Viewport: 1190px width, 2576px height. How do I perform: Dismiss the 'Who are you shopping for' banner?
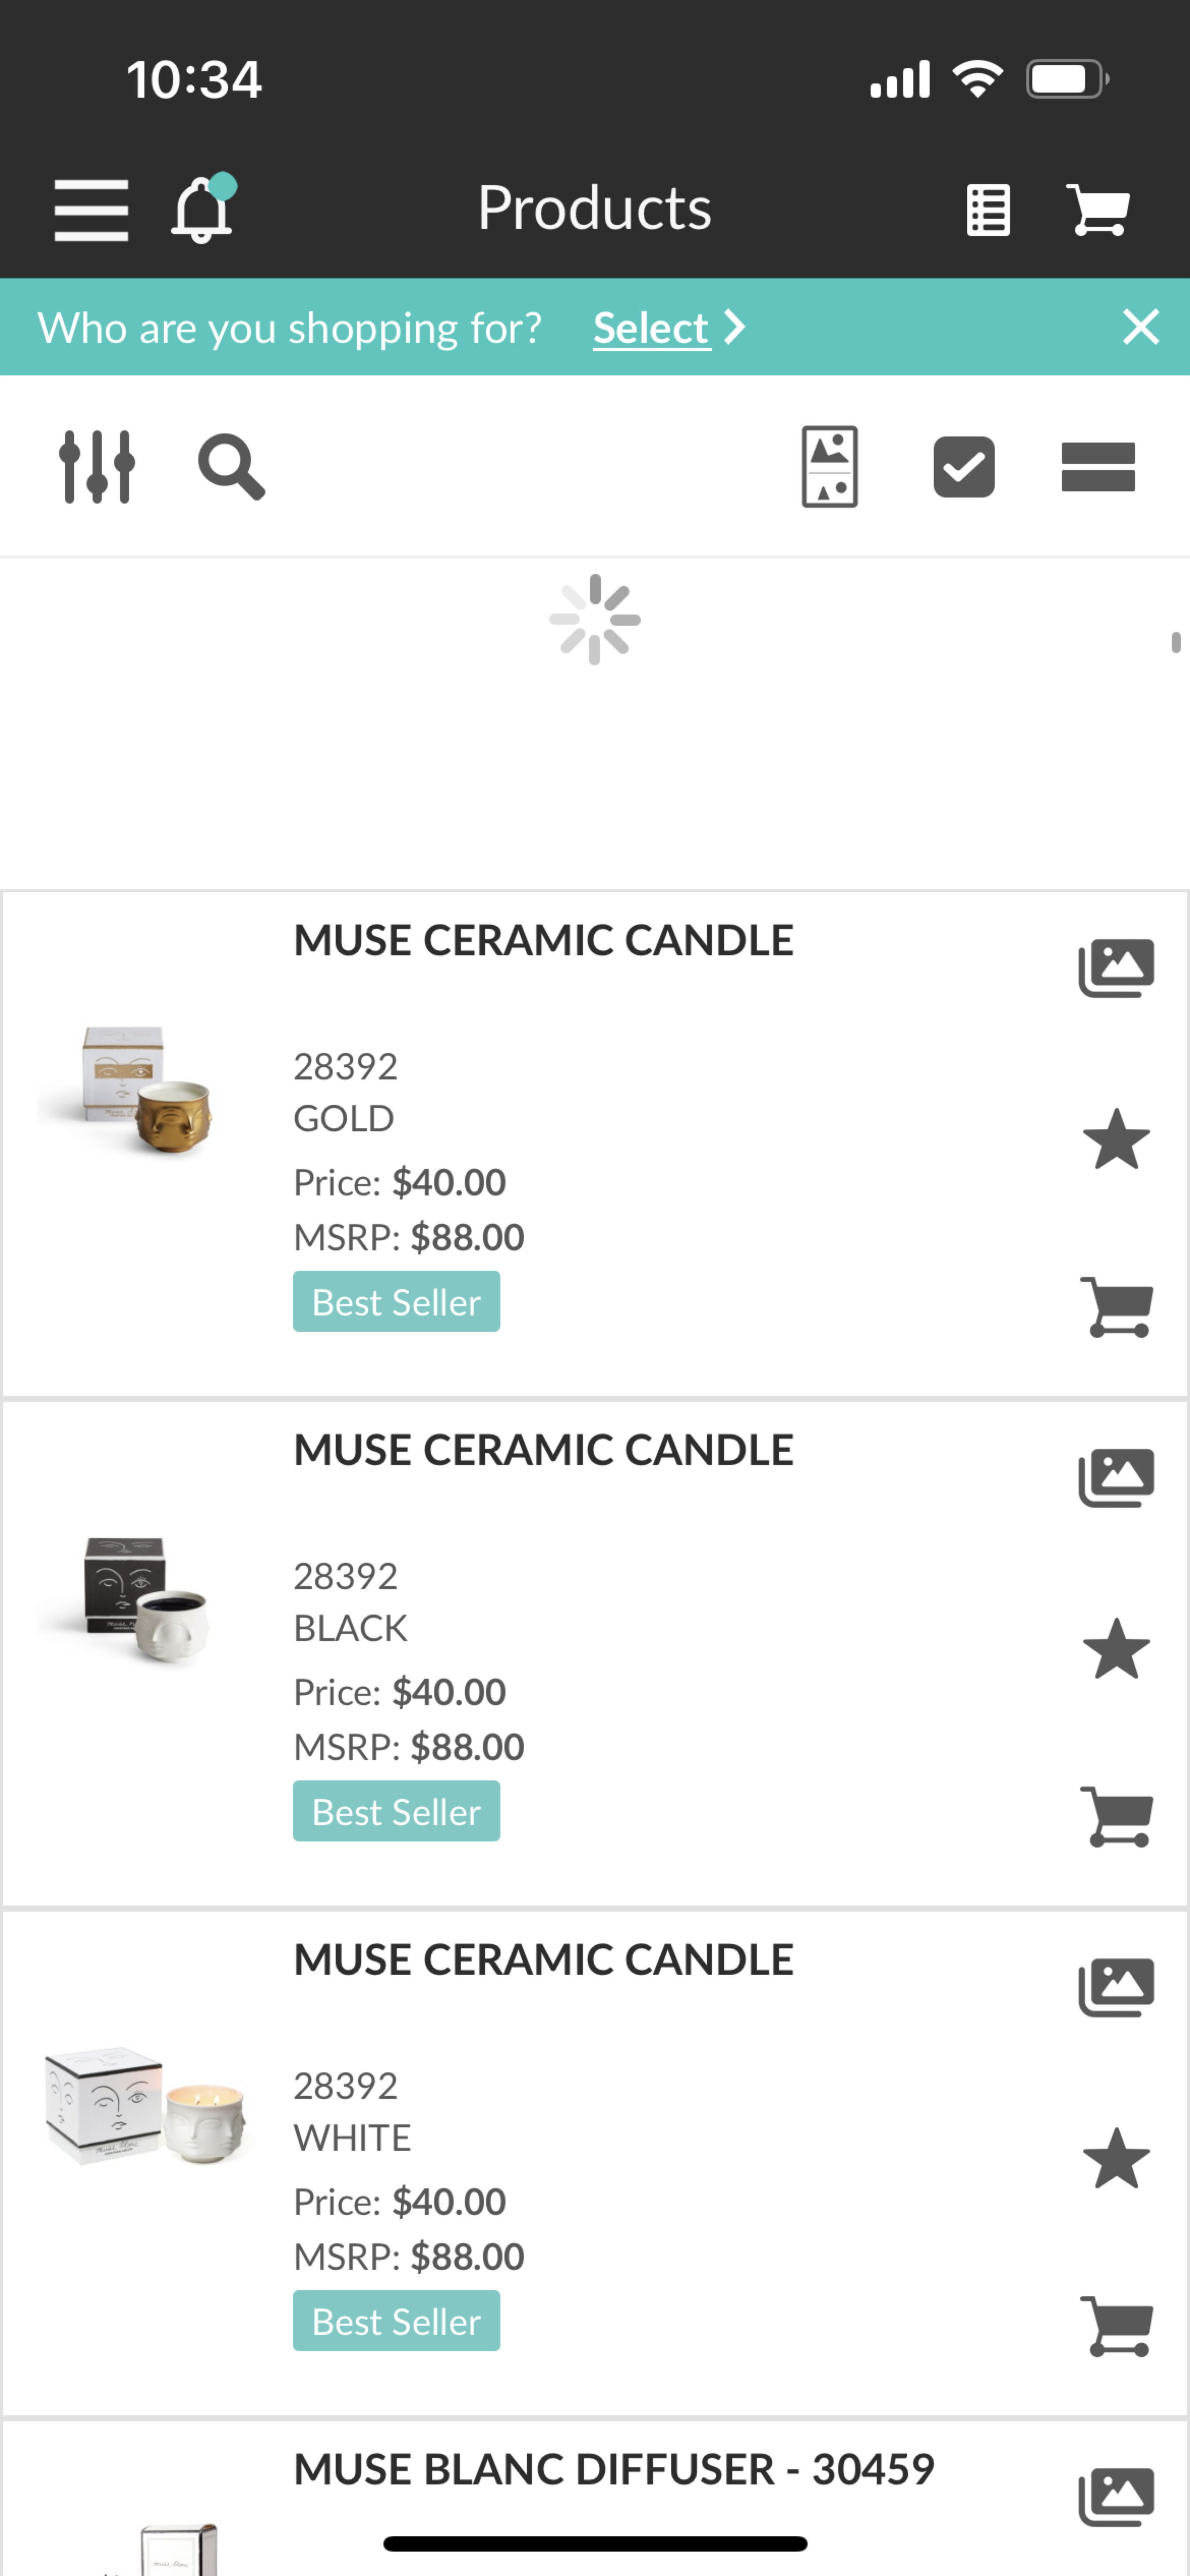click(1140, 327)
